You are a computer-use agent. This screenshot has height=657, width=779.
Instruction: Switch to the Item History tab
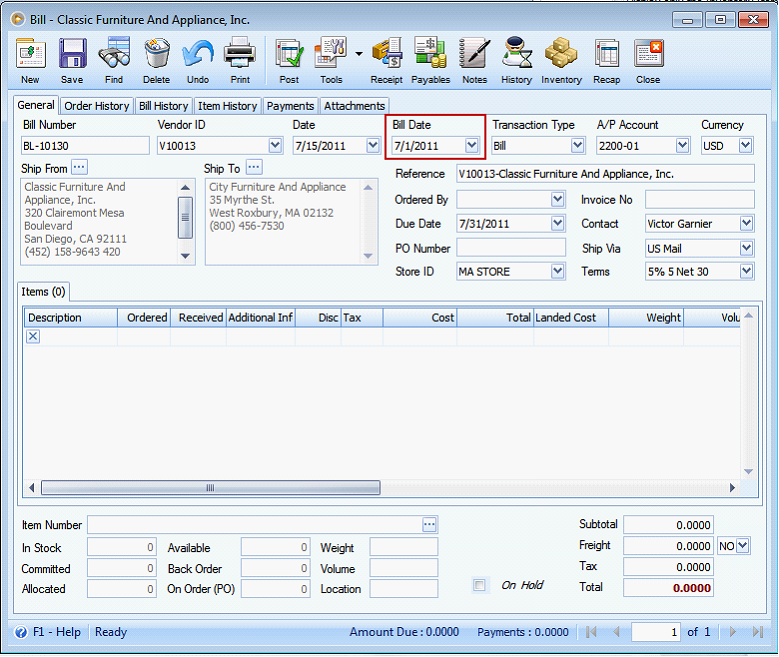228,106
